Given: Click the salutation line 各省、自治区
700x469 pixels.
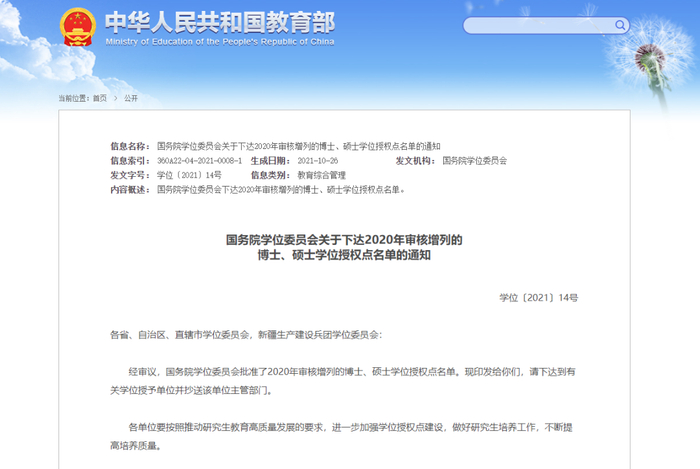Looking at the screenshot, I should 246,335.
